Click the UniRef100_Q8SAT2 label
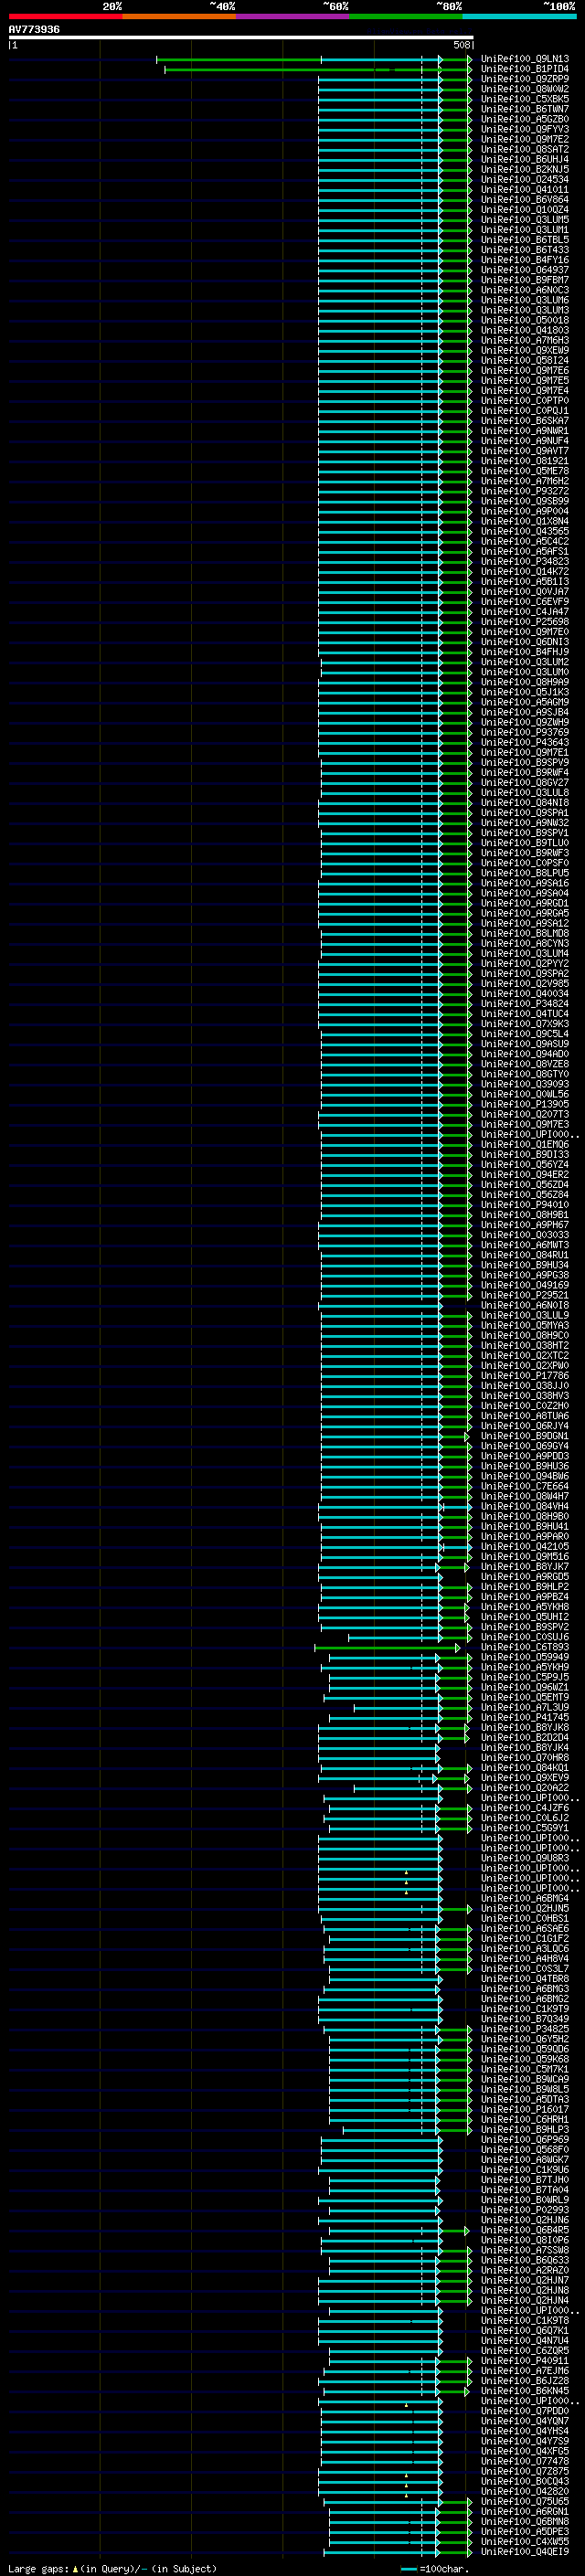The width and height of the screenshot is (585, 2576). coord(525,149)
